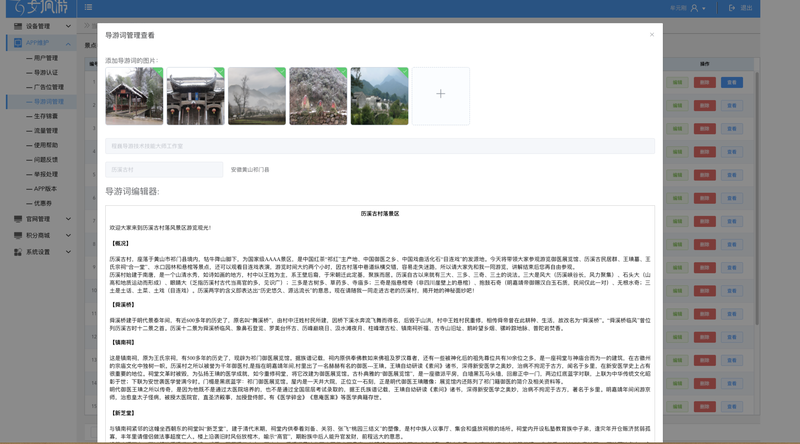Click the 官网管理 monitor icon
This screenshot has height=444, width=800.
18,219
